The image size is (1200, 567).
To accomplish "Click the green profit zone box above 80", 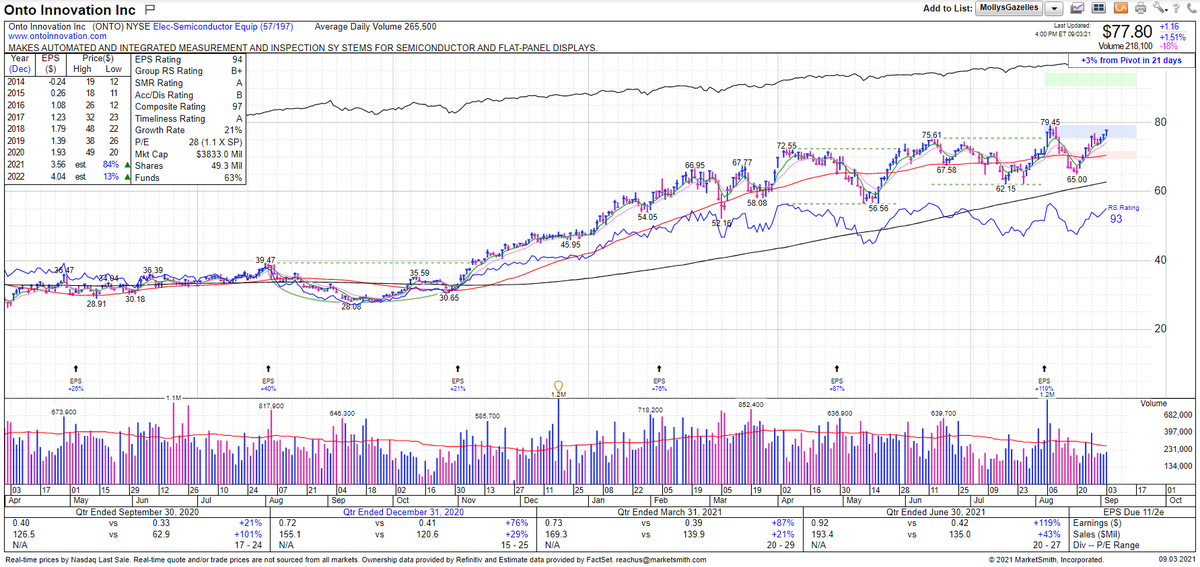I will [x=1089, y=79].
